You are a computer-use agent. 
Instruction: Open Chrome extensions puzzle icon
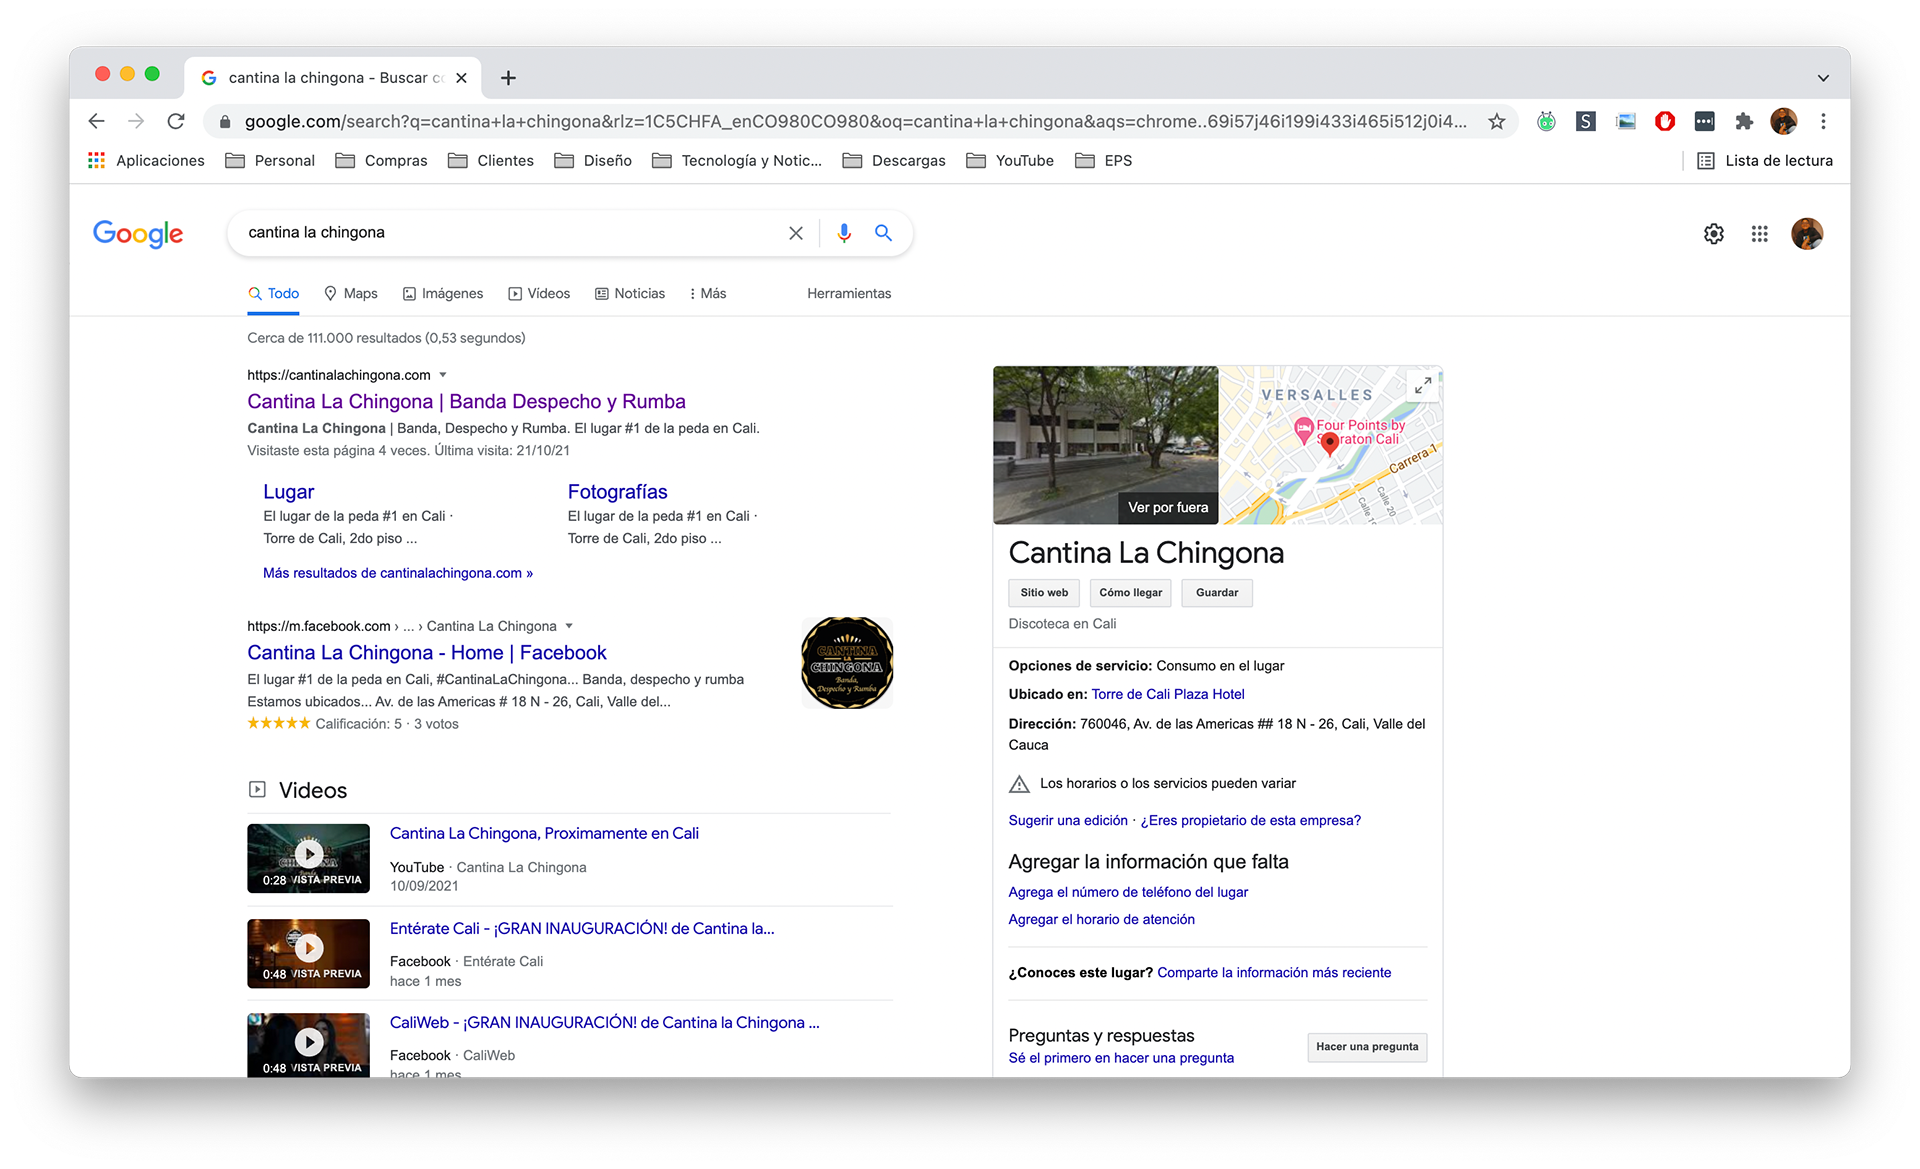point(1743,121)
